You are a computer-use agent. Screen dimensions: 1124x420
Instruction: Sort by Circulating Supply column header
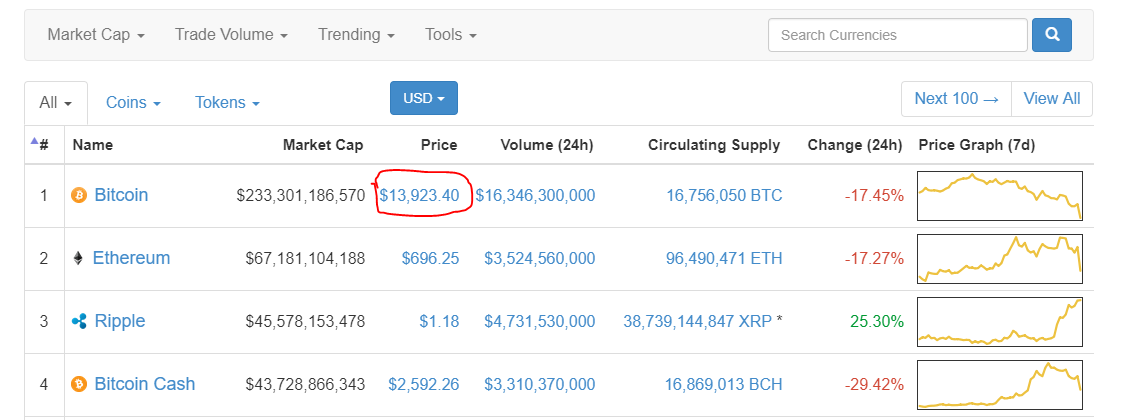pyautogui.click(x=714, y=145)
